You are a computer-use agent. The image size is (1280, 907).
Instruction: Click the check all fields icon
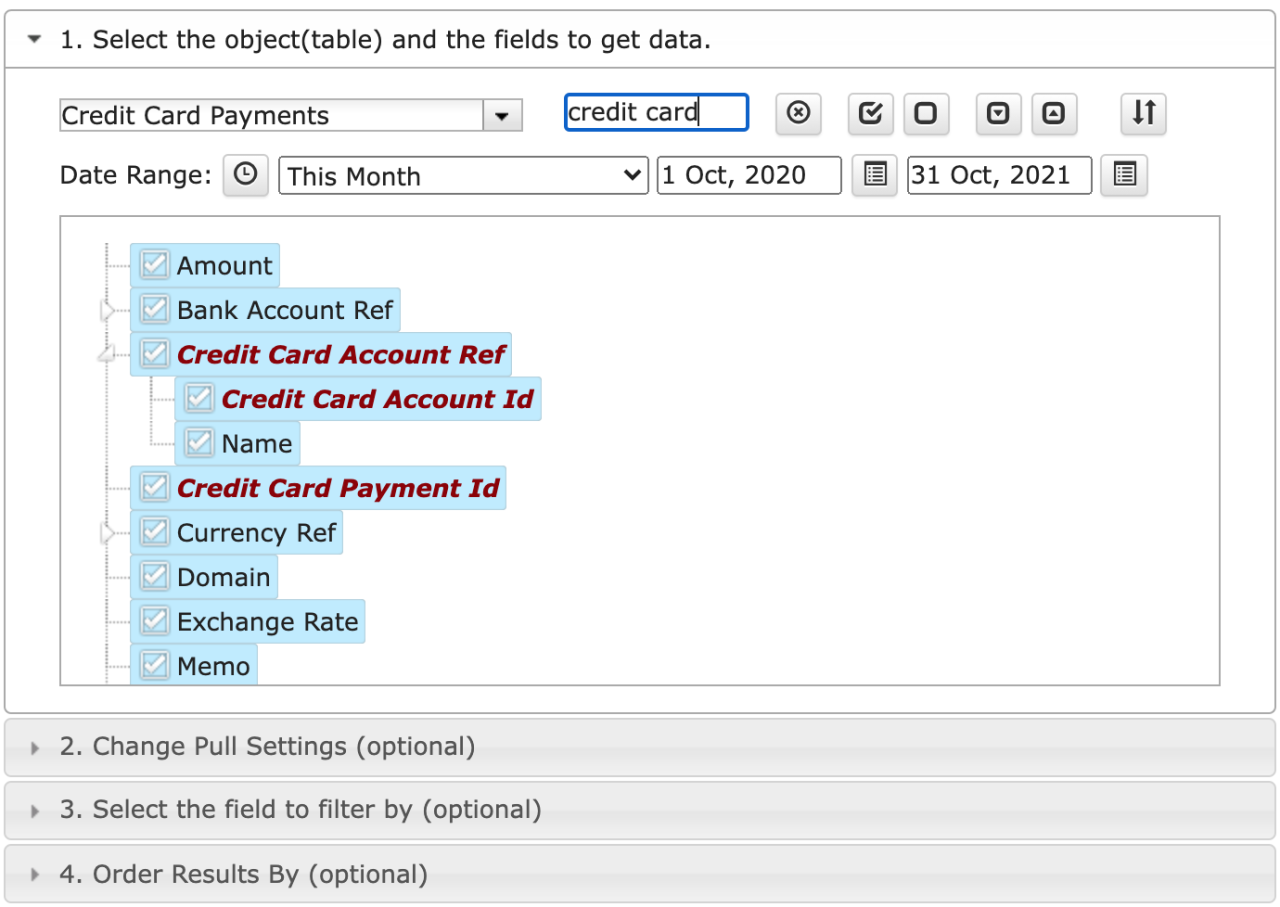point(870,113)
